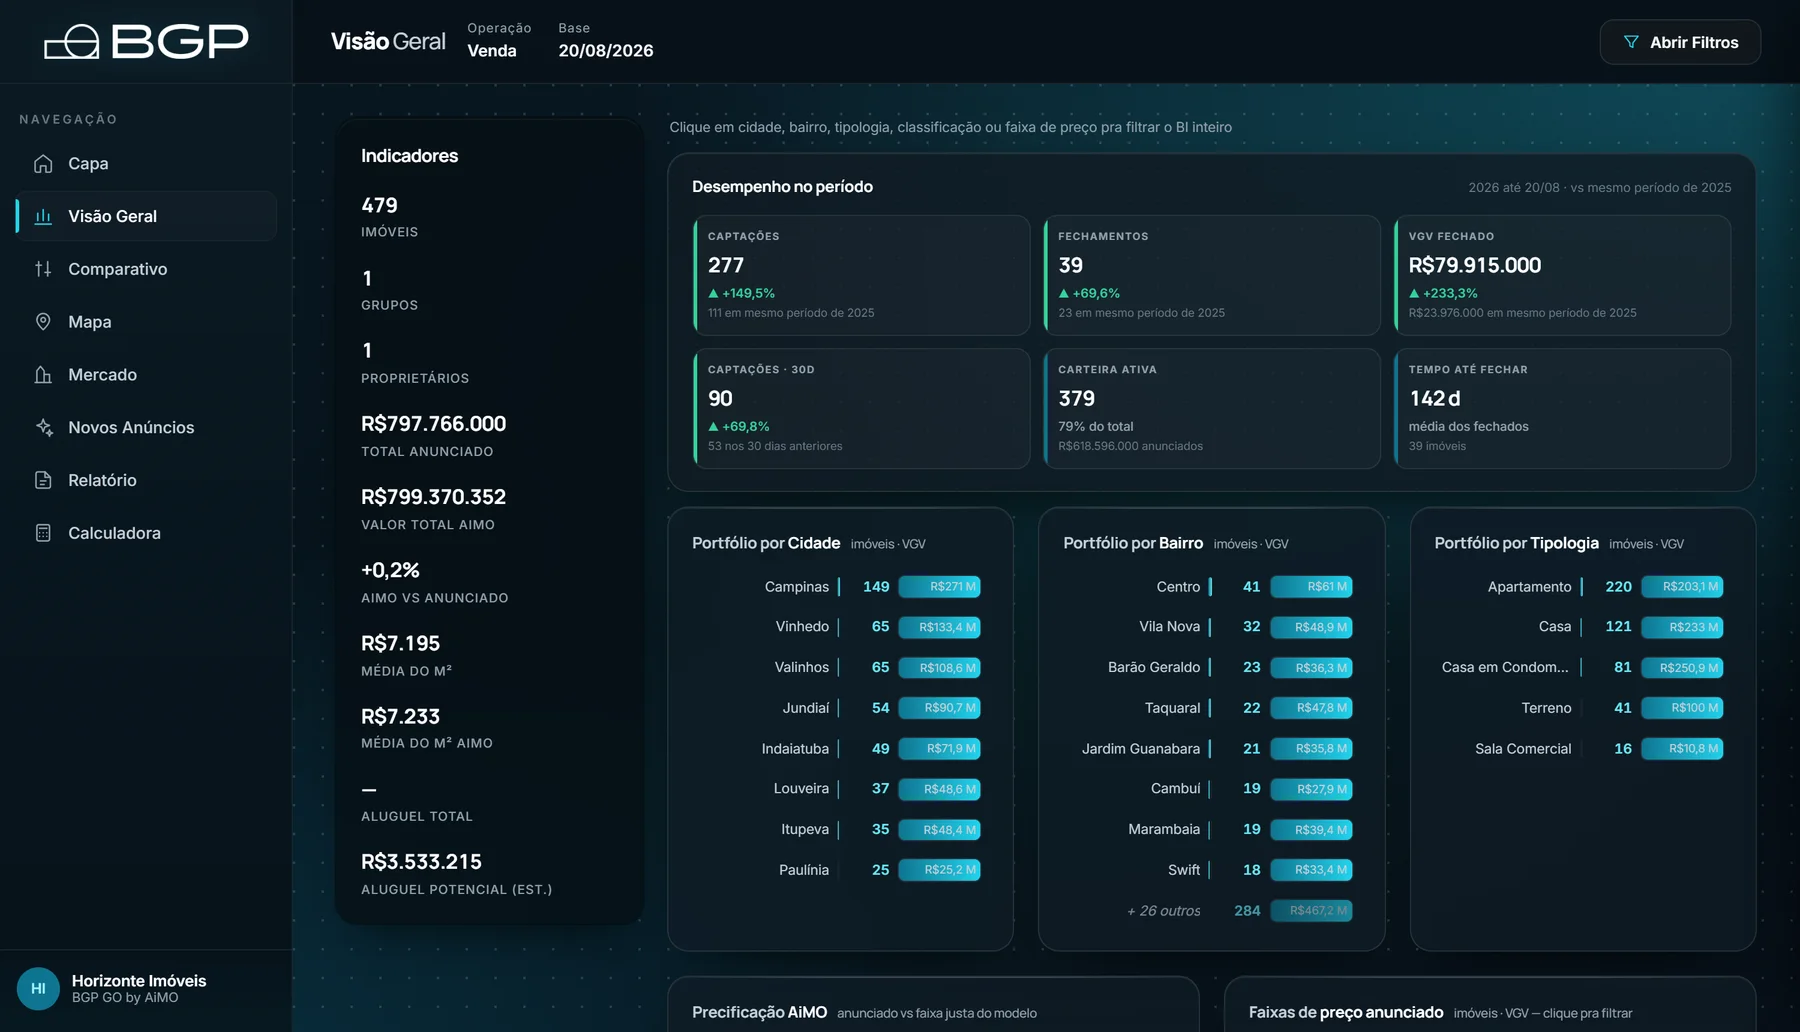Select the Calculadora navigation item
This screenshot has height=1032, width=1800.
click(146, 533)
